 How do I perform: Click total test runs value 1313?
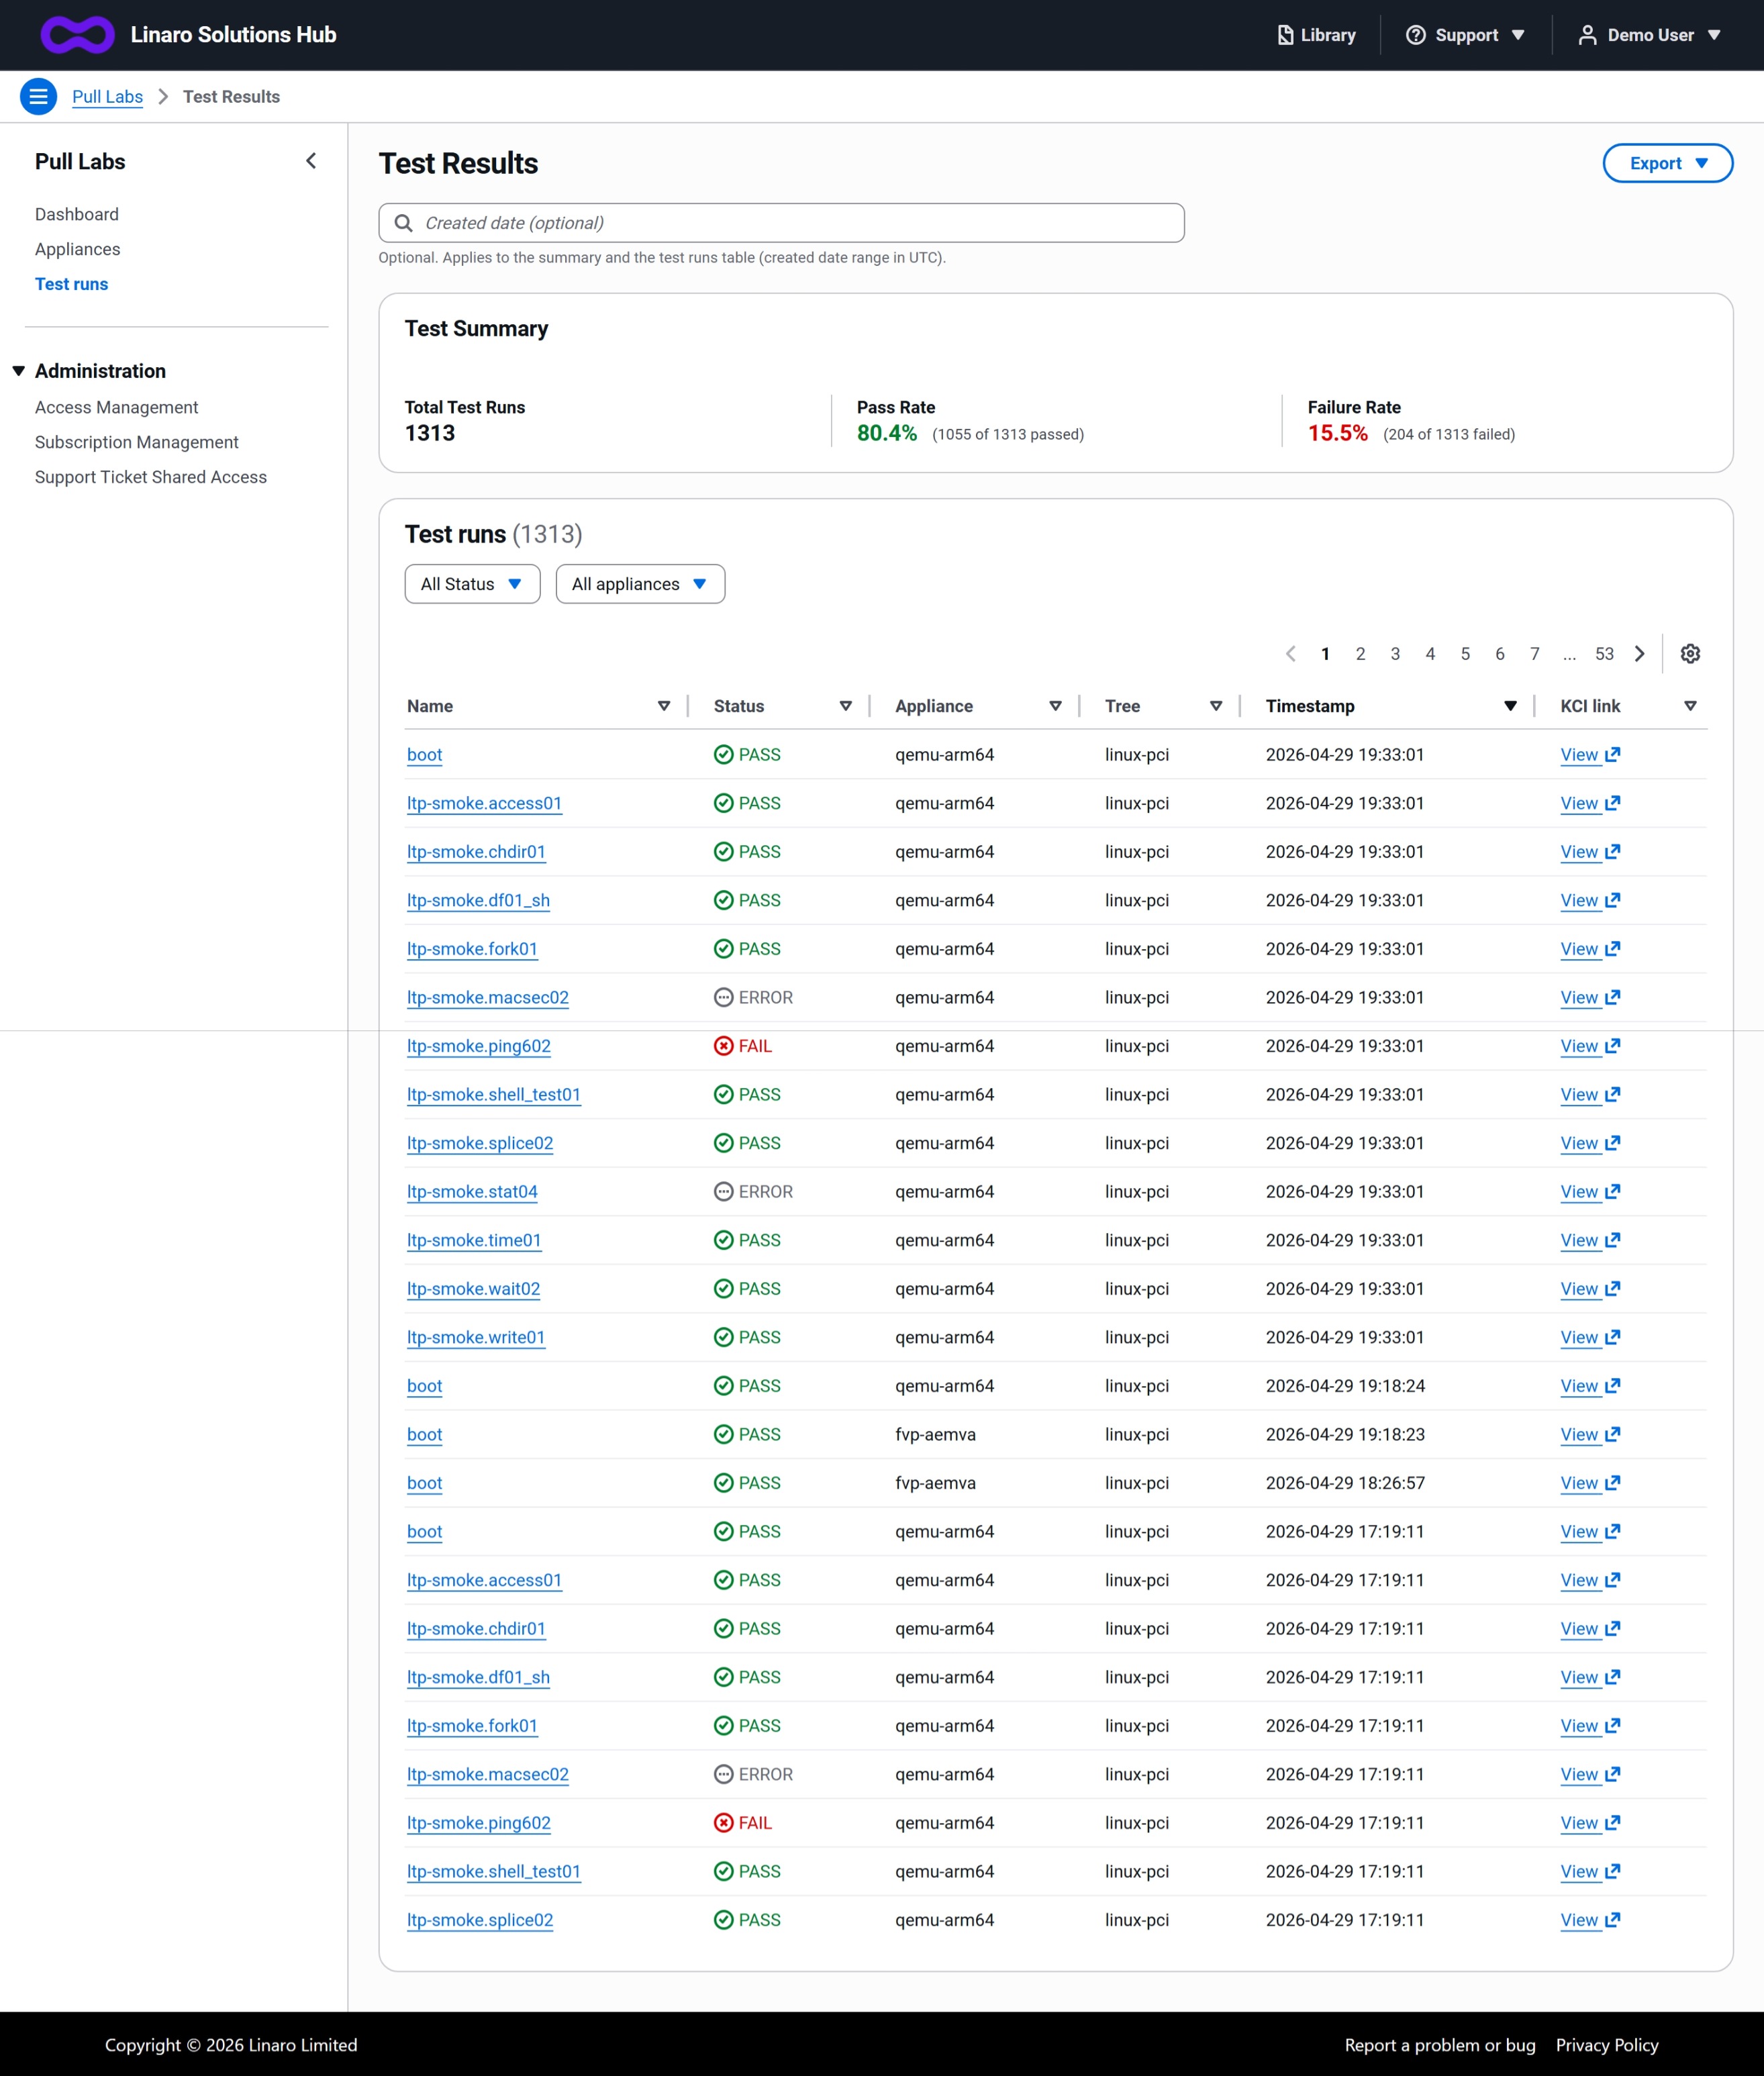(x=429, y=433)
